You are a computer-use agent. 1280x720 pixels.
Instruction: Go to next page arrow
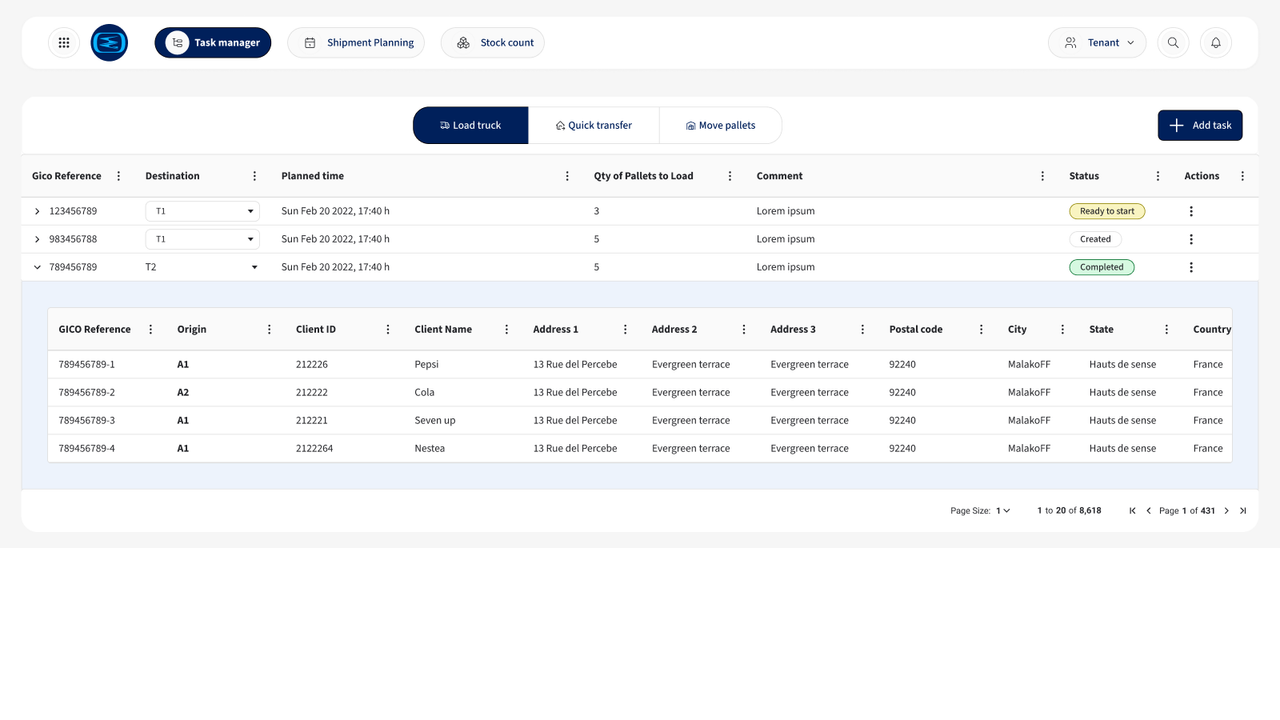coord(1227,511)
